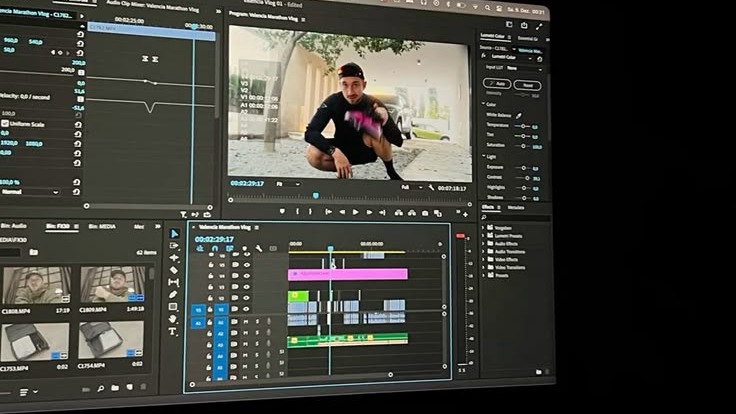The image size is (736, 414).
Task: Add marker in program monitor
Action: [282, 211]
